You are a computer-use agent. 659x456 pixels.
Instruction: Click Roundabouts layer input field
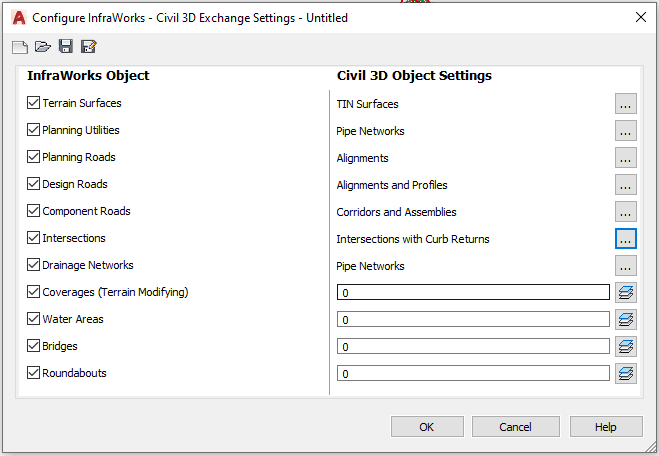click(x=473, y=373)
